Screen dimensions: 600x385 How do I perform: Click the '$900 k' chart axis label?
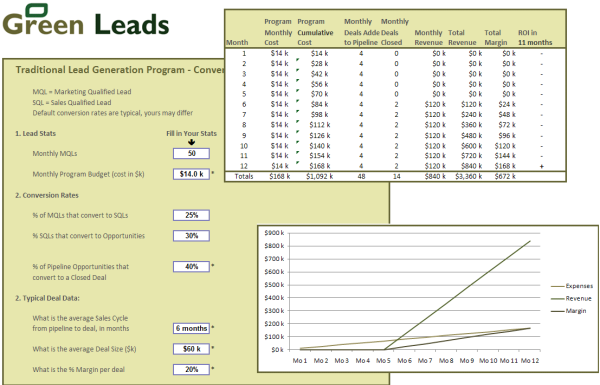click(274, 233)
